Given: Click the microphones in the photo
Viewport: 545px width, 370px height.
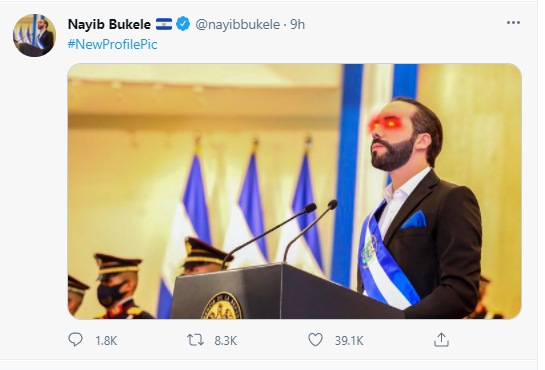Looking at the screenshot, I should pos(280,232).
